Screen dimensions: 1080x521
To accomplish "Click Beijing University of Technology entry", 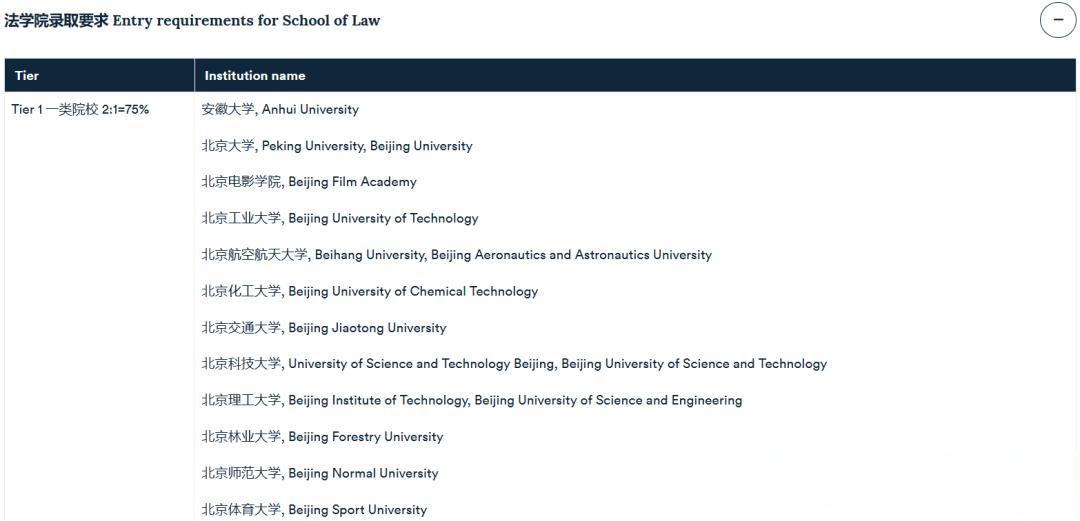I will pyautogui.click(x=340, y=218).
